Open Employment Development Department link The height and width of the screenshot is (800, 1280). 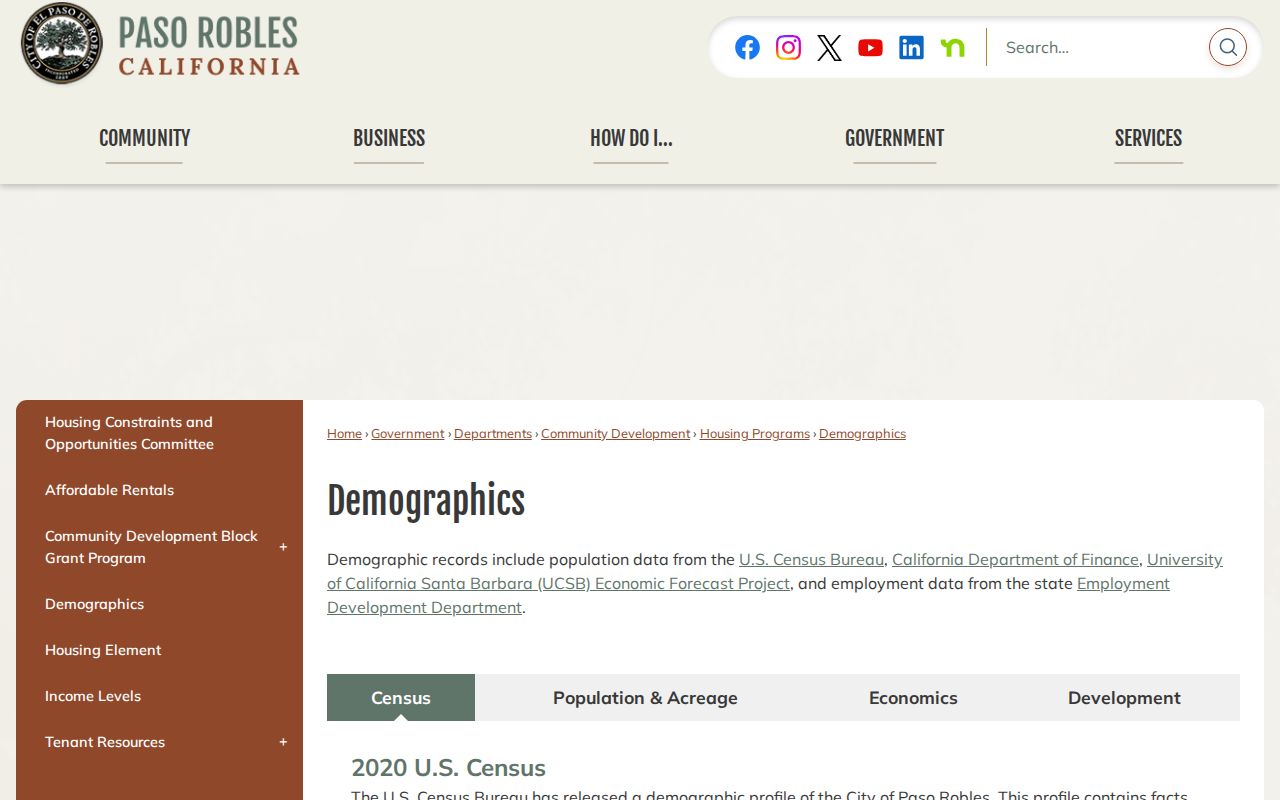click(x=1123, y=584)
